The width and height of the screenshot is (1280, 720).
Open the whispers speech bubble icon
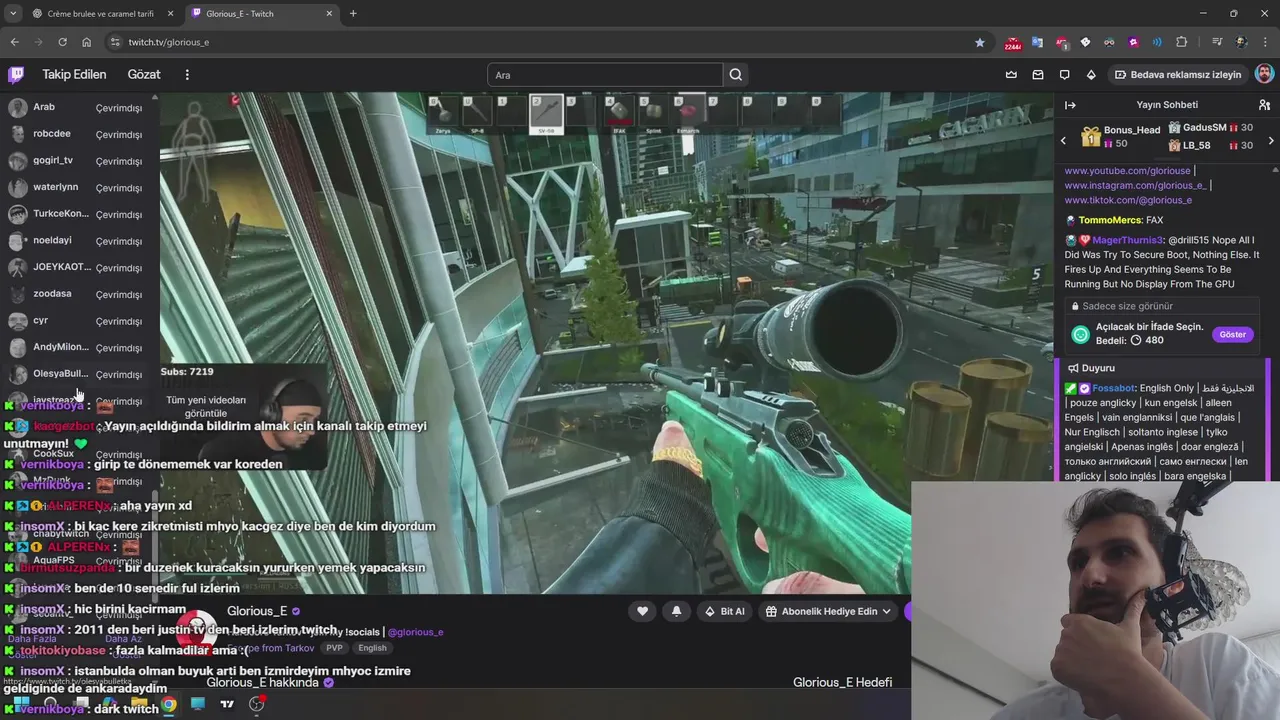coord(1064,75)
